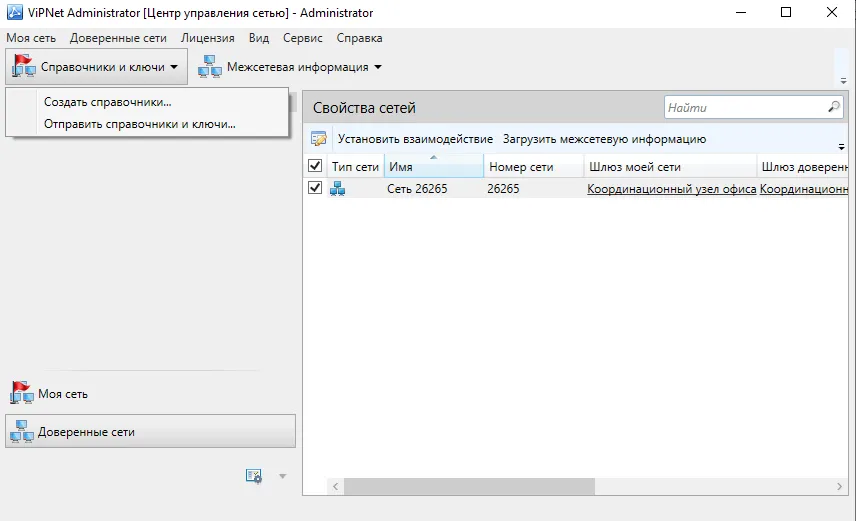The width and height of the screenshot is (856, 521).
Task: Click the Справочники и ключи flag icon
Action: (x=24, y=66)
